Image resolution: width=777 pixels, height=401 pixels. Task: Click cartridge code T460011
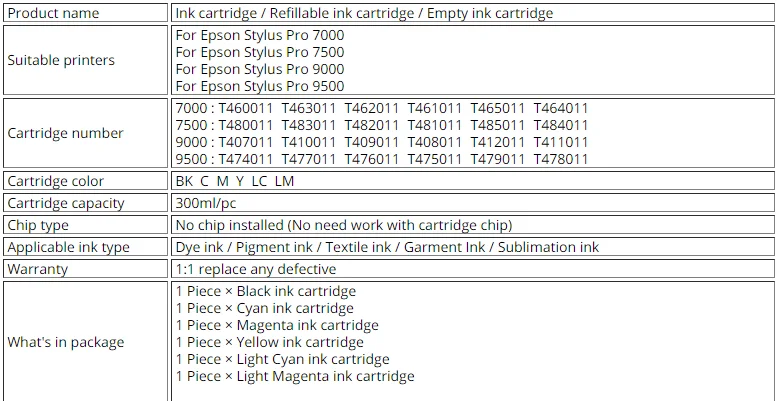[244, 108]
